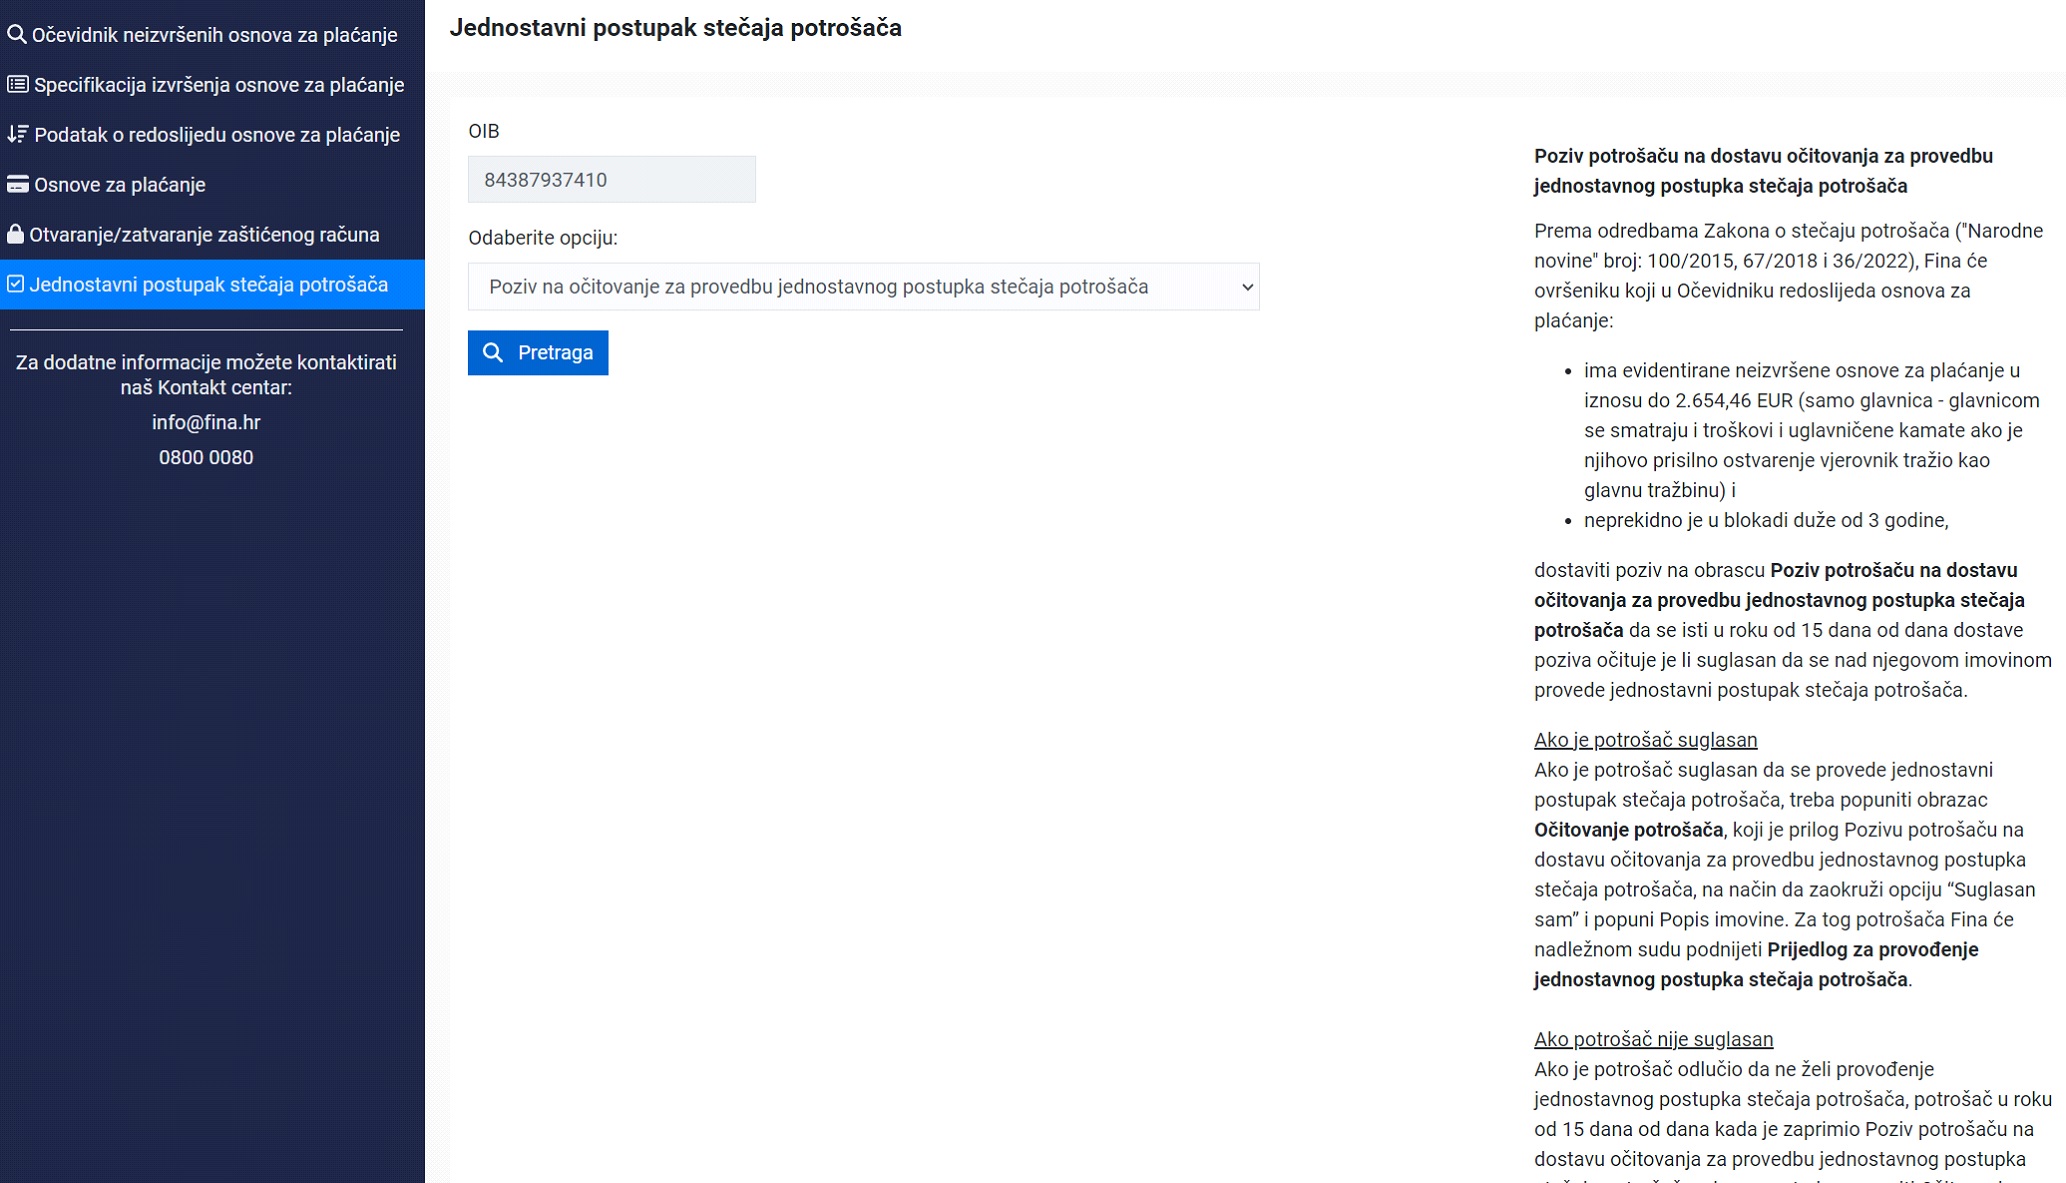
Task: Open Specifikacija izvršenja osnove za plaćanje
Action: (x=219, y=85)
